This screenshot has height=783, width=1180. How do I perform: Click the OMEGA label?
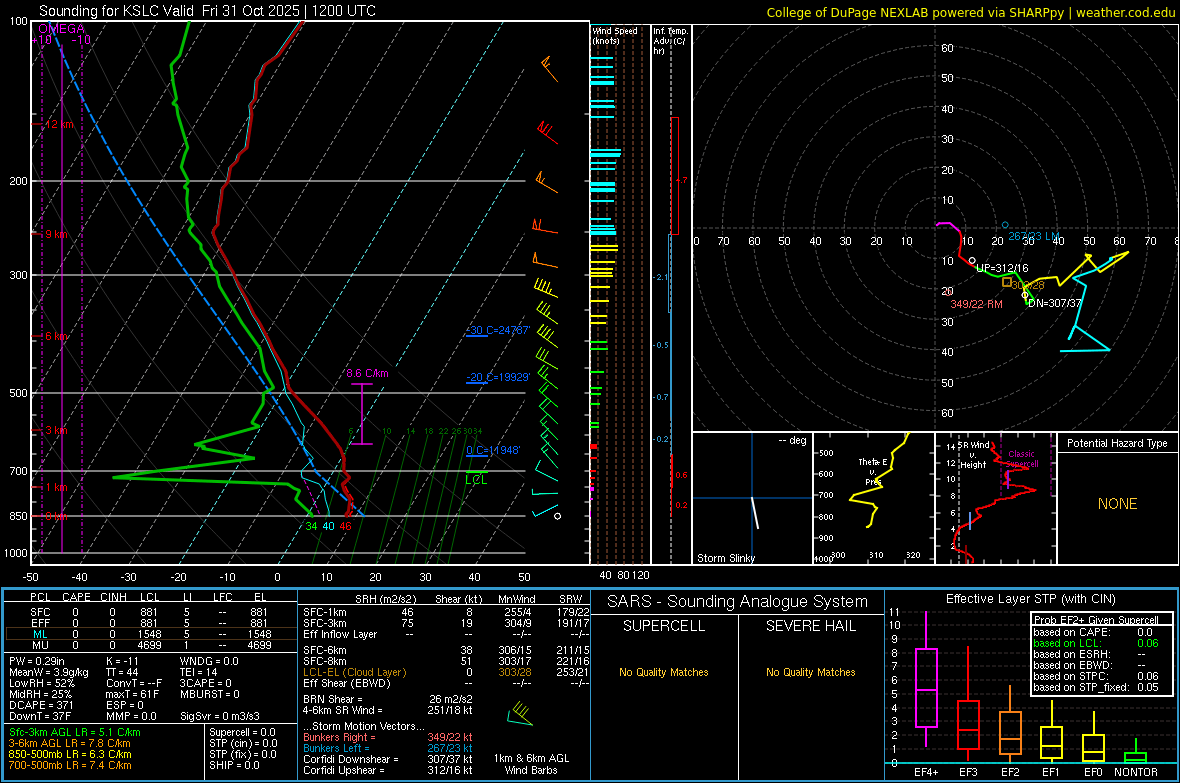(62, 29)
